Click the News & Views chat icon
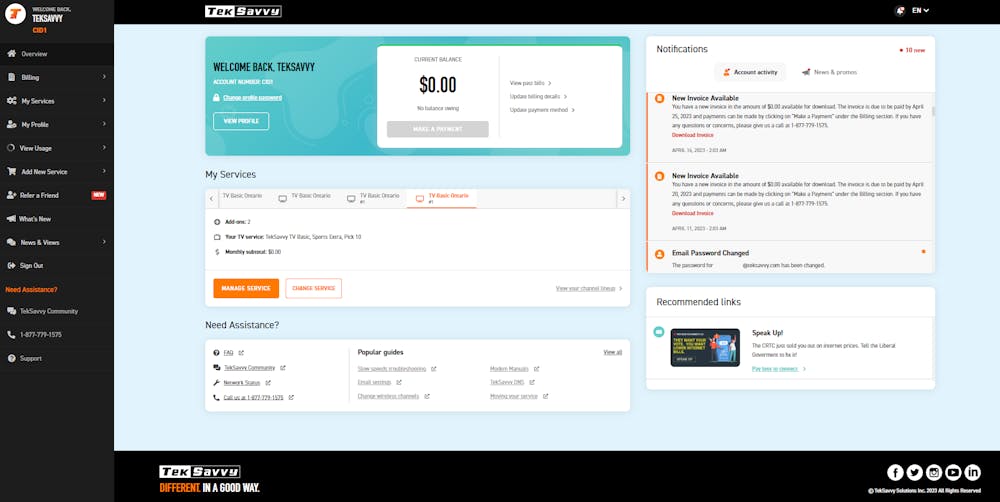 point(11,242)
